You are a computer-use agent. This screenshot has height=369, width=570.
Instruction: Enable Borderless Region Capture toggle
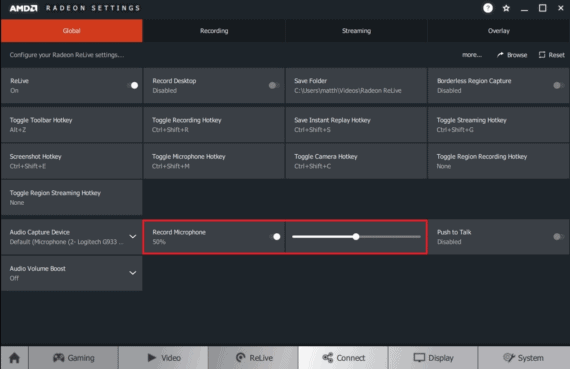coord(558,85)
